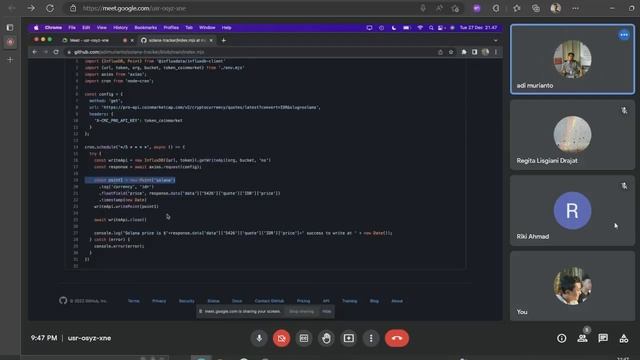The width and height of the screenshot is (640, 360).
Task: Leave the call with red hang-up button
Action: 397,338
